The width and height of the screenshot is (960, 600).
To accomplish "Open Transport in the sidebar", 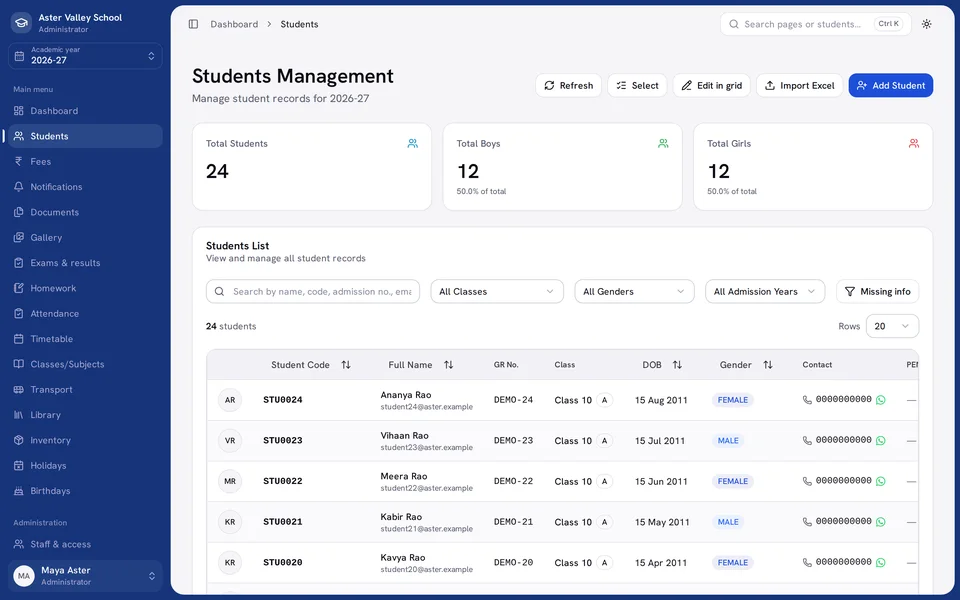I will [85, 389].
